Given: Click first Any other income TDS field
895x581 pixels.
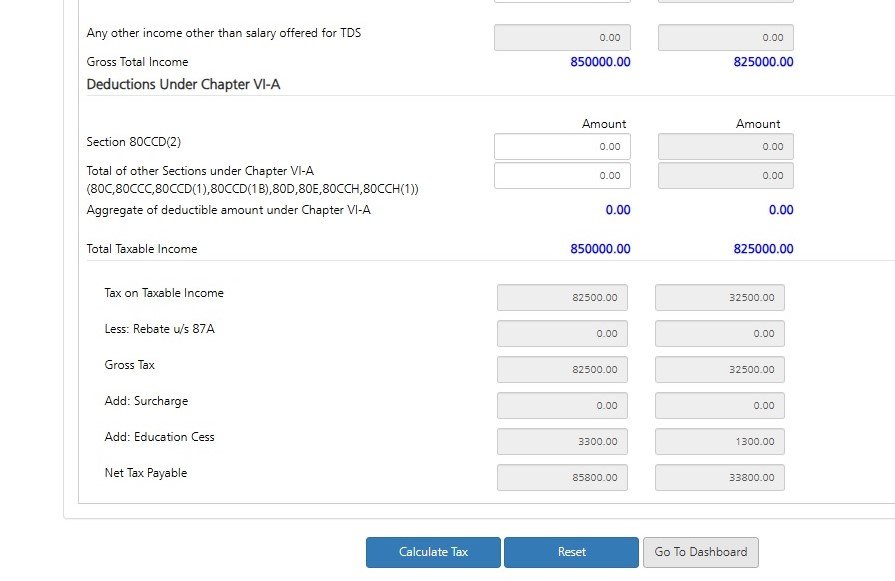Looking at the screenshot, I should tap(562, 38).
